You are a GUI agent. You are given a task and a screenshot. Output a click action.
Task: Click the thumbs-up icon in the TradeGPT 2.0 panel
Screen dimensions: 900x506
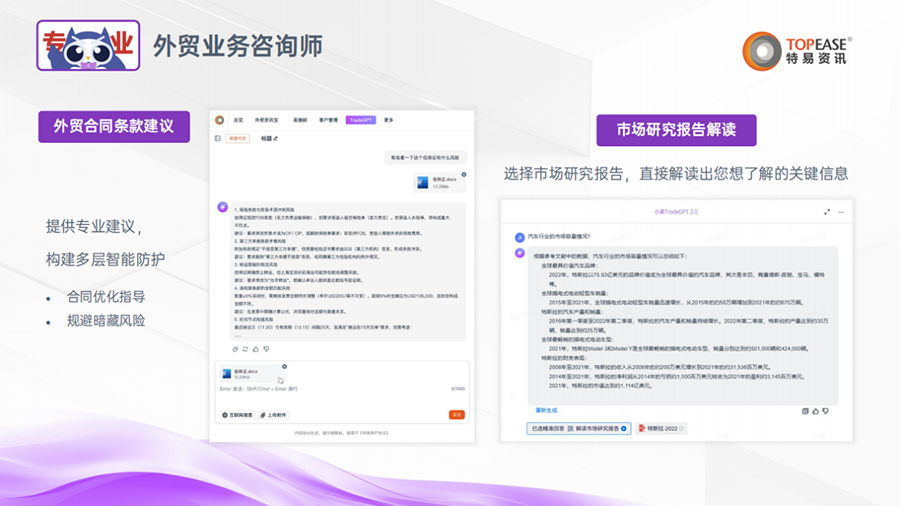coord(815,410)
